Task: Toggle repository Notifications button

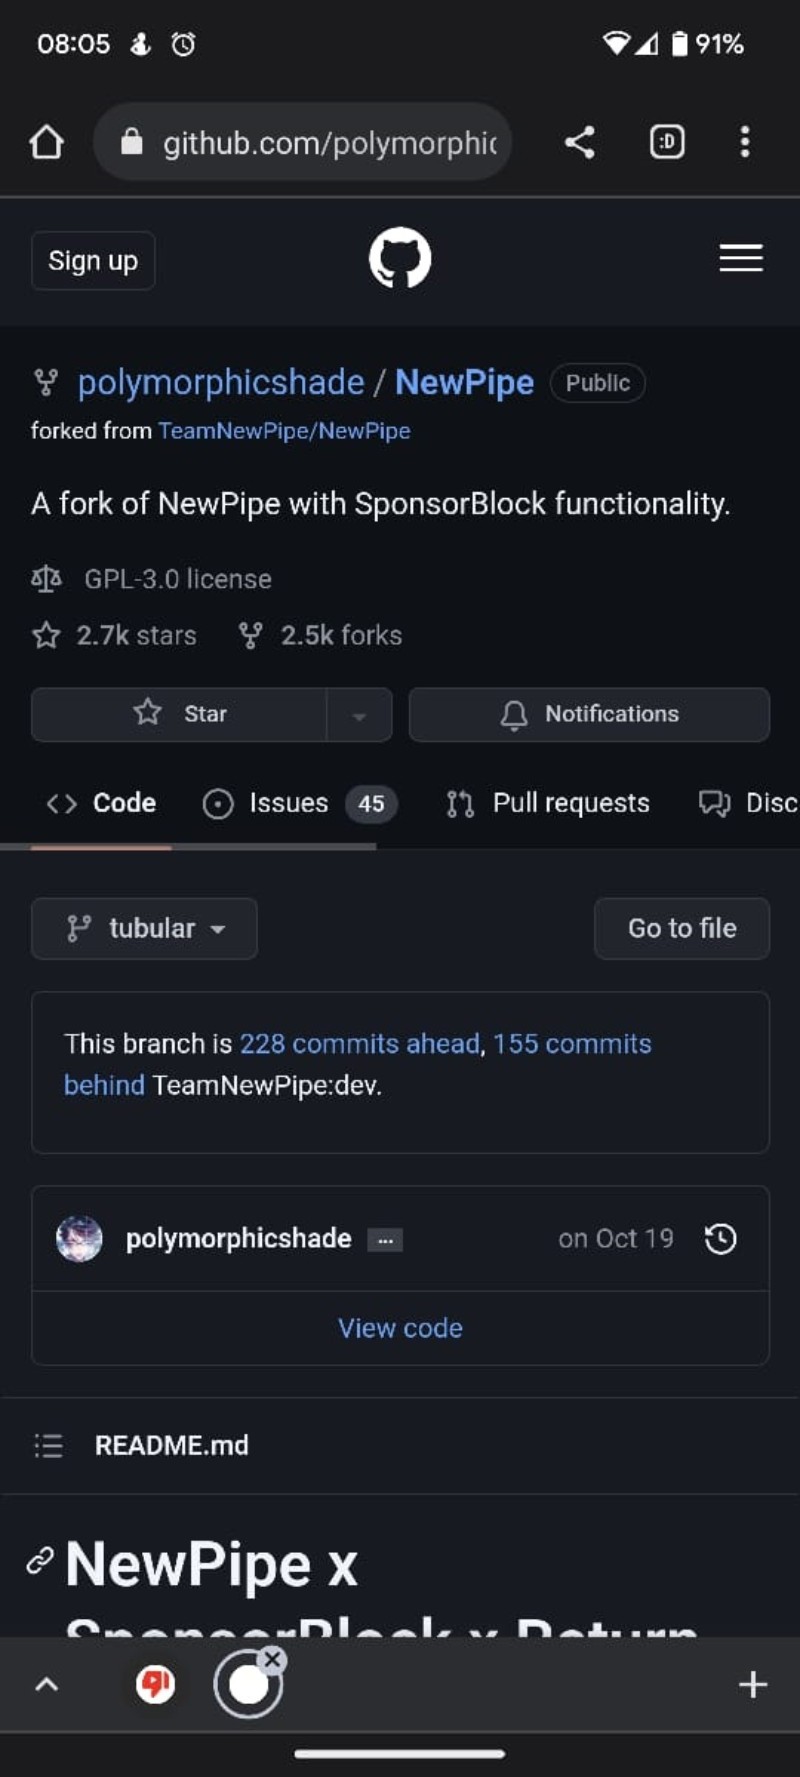Action: click(589, 714)
